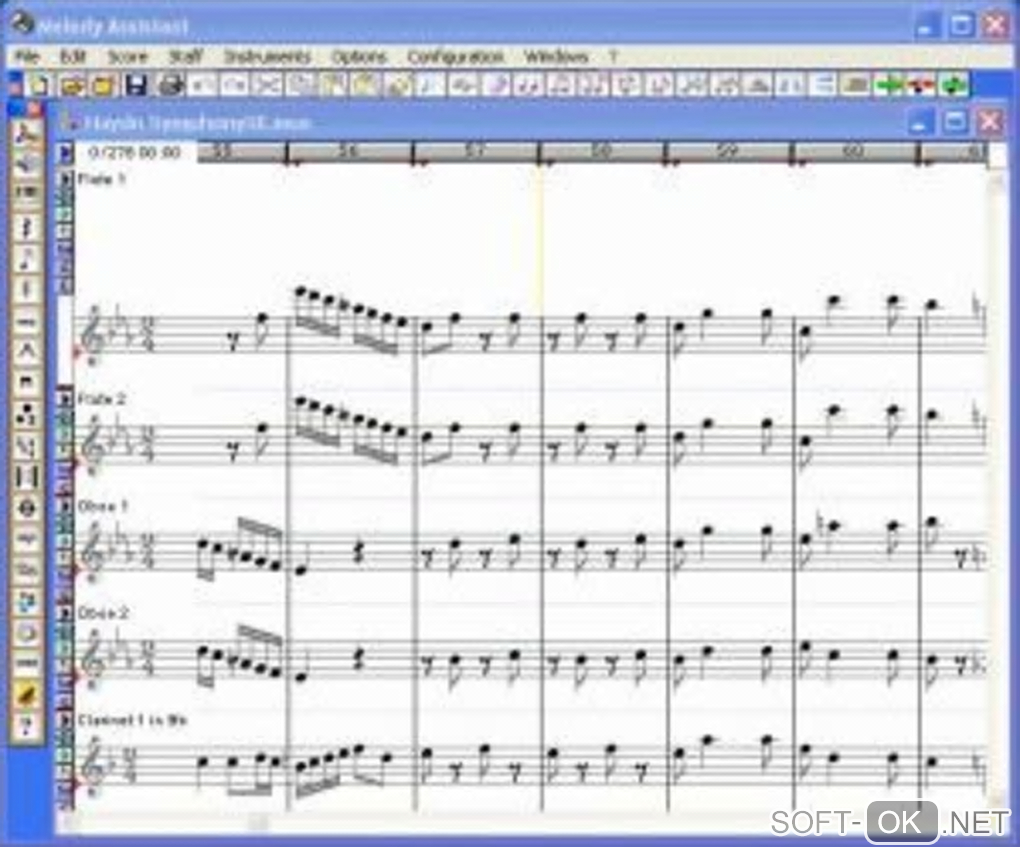Click the play arrow beside the 0/276 counter
Viewport: 1020px width, 847px height.
[66, 153]
